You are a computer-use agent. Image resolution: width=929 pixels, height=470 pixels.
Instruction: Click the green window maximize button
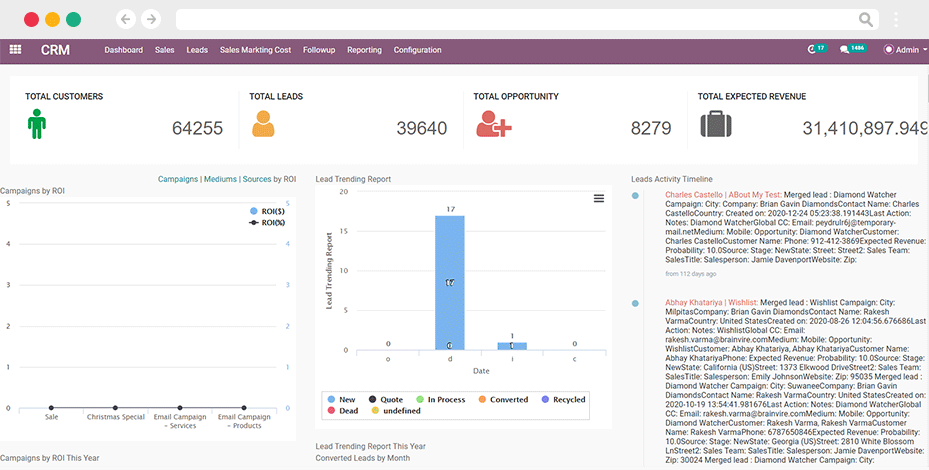click(73, 20)
